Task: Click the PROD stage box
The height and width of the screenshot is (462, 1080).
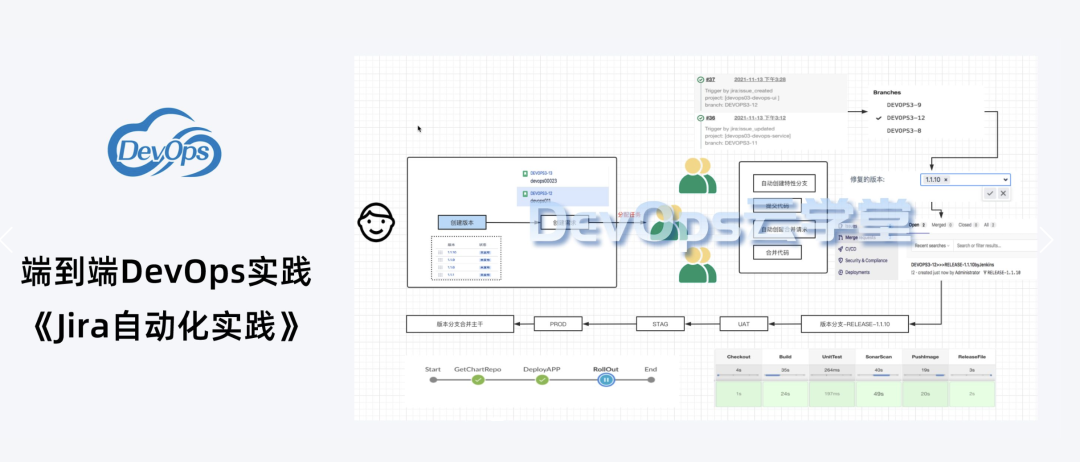Action: click(559, 323)
